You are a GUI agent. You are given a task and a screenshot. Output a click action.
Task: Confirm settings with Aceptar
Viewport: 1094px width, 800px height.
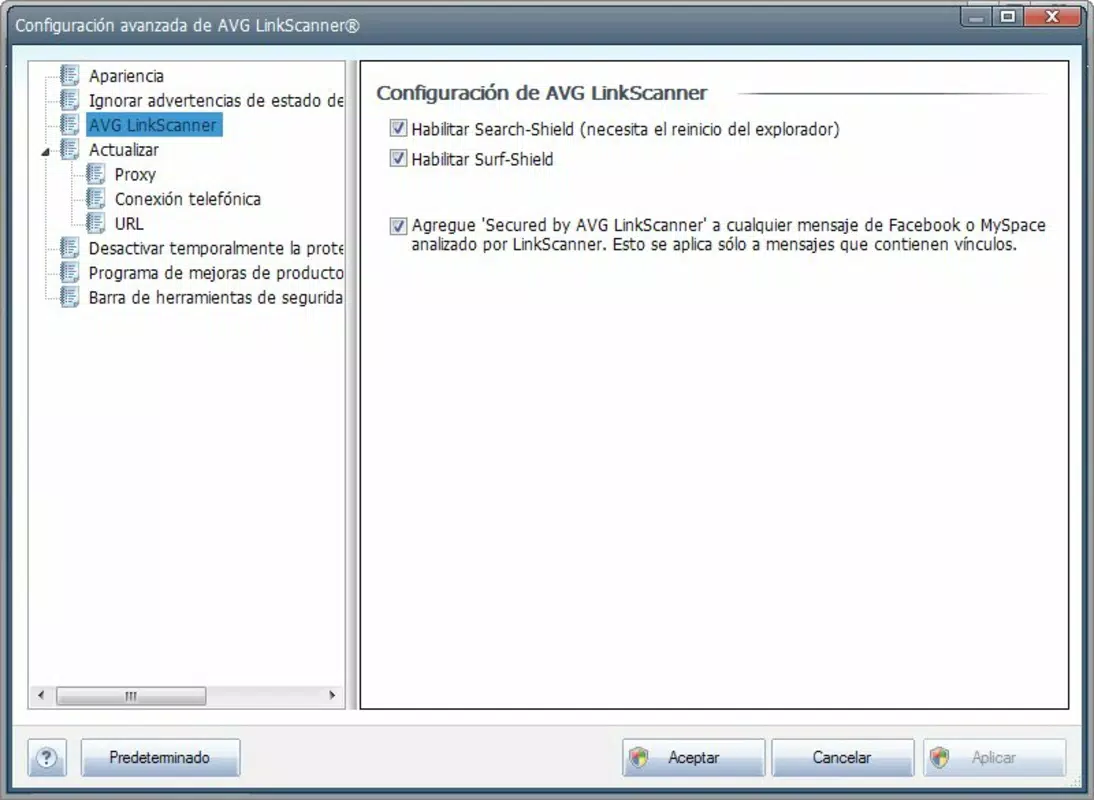point(694,757)
